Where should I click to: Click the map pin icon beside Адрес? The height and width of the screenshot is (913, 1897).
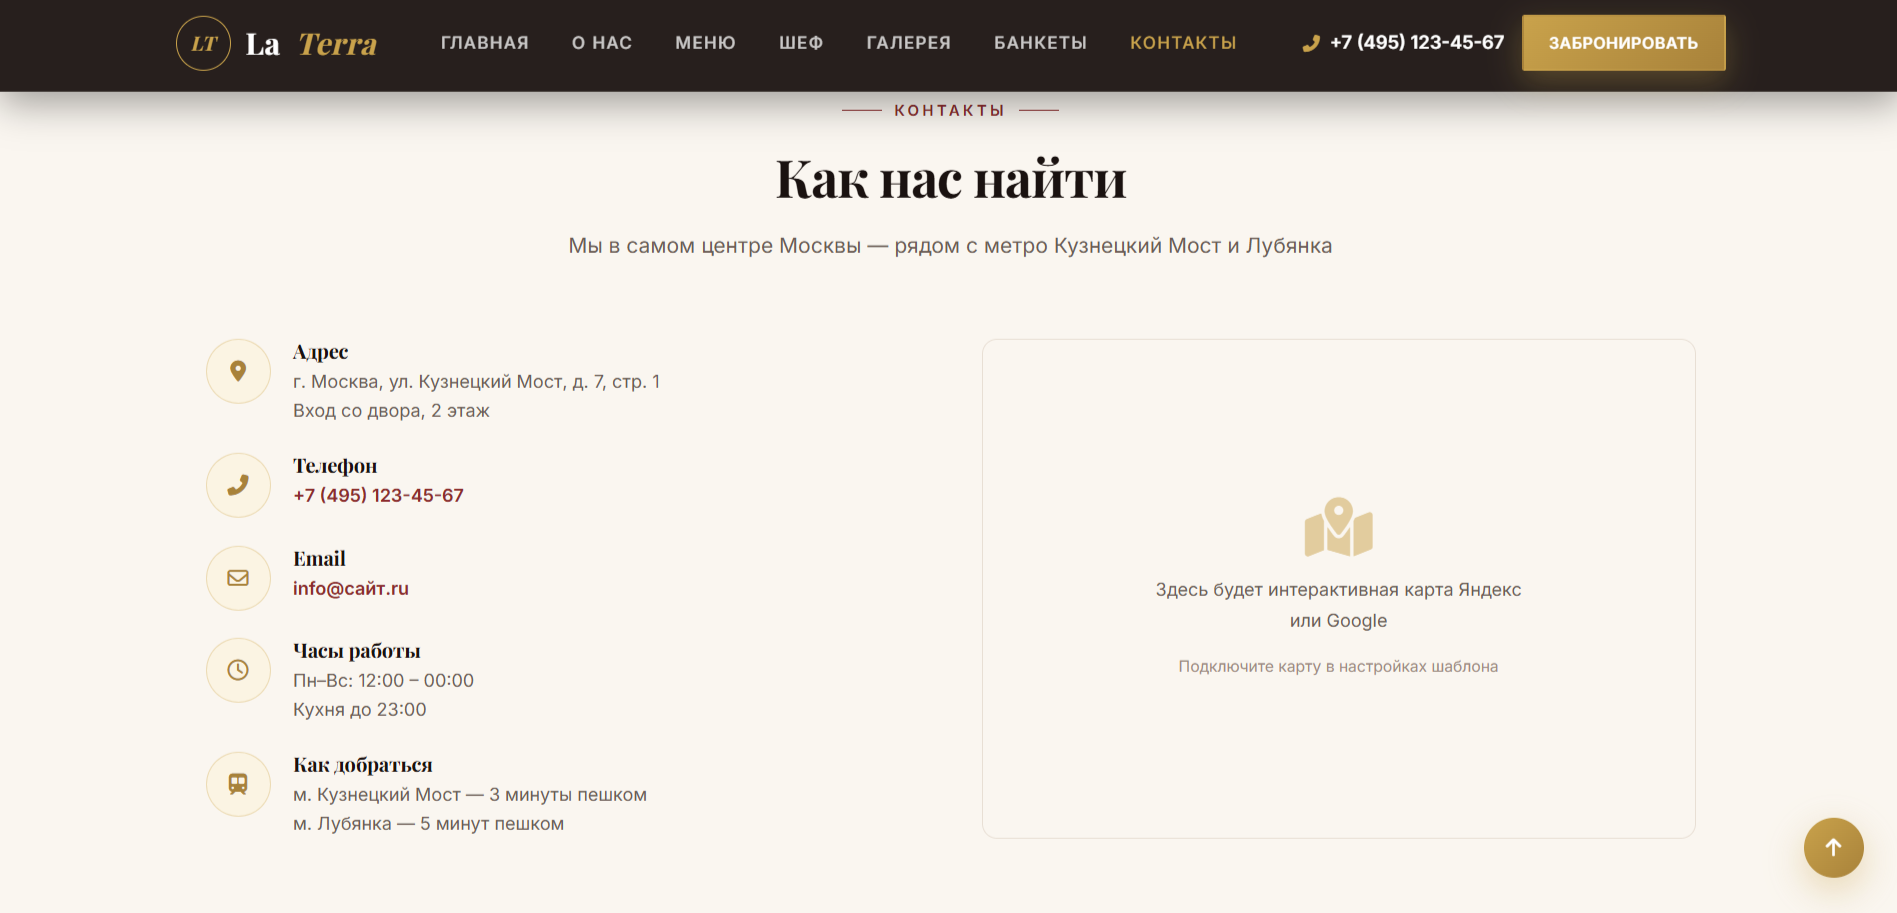(238, 371)
